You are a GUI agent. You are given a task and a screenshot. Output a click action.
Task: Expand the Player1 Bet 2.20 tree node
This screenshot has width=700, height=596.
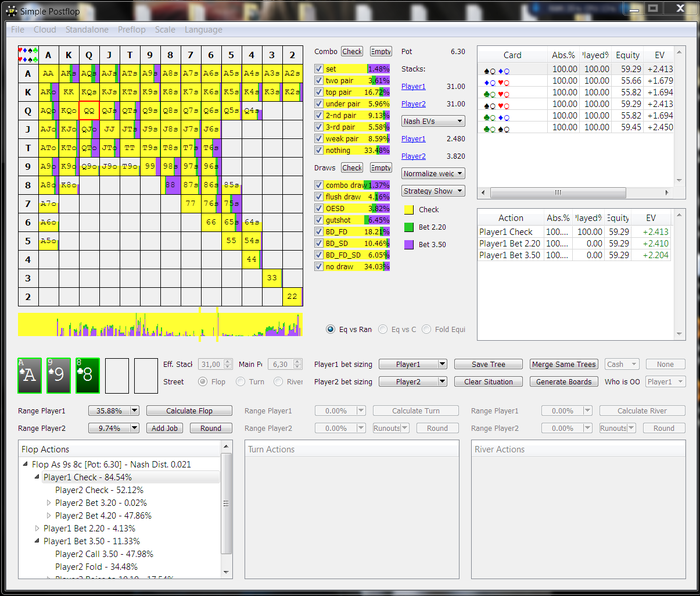click(x=38, y=528)
